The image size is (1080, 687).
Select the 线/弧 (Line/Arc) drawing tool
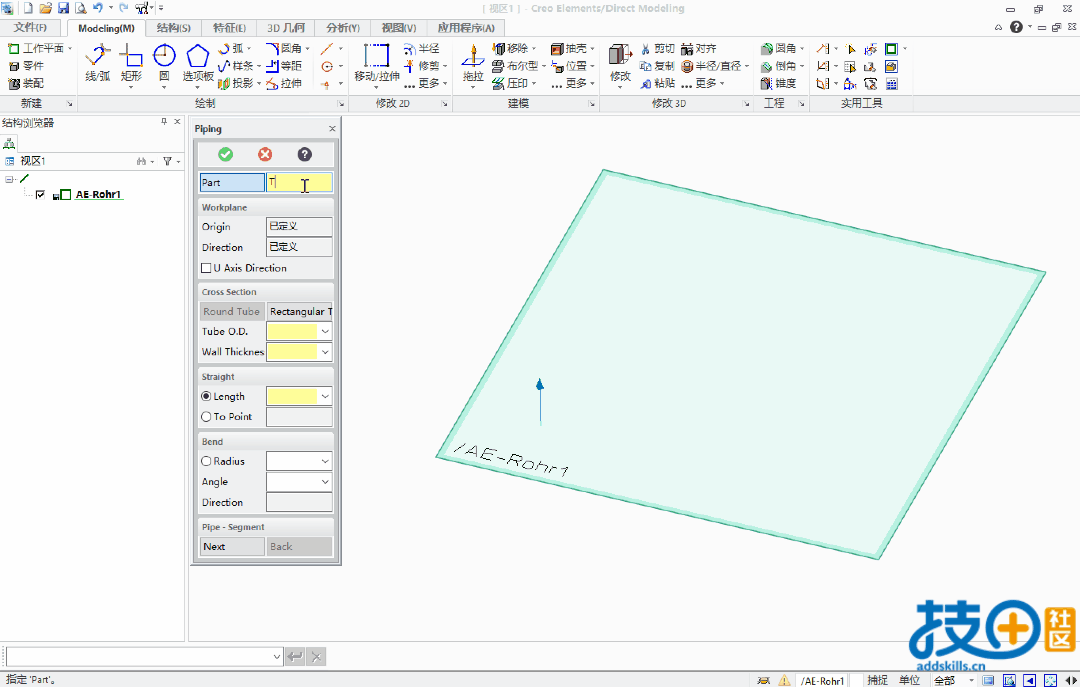[x=98, y=63]
